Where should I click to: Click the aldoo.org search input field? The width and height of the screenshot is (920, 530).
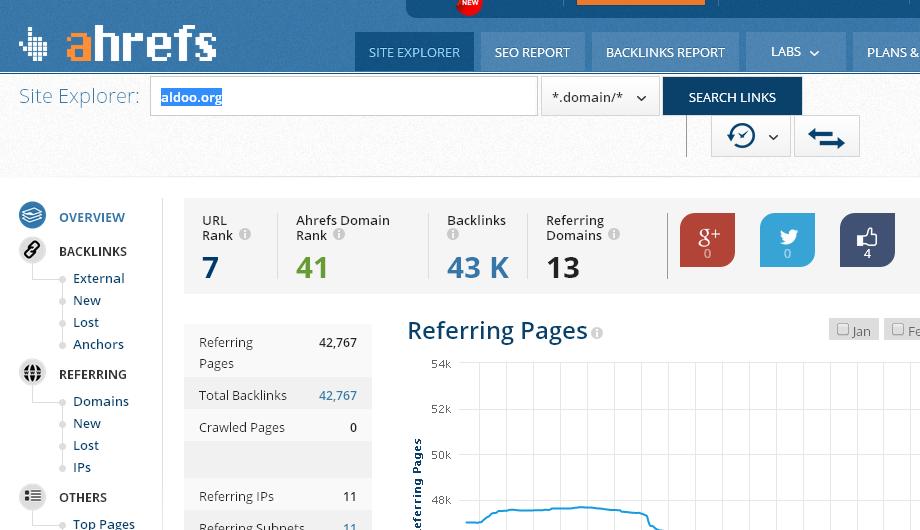tap(344, 97)
